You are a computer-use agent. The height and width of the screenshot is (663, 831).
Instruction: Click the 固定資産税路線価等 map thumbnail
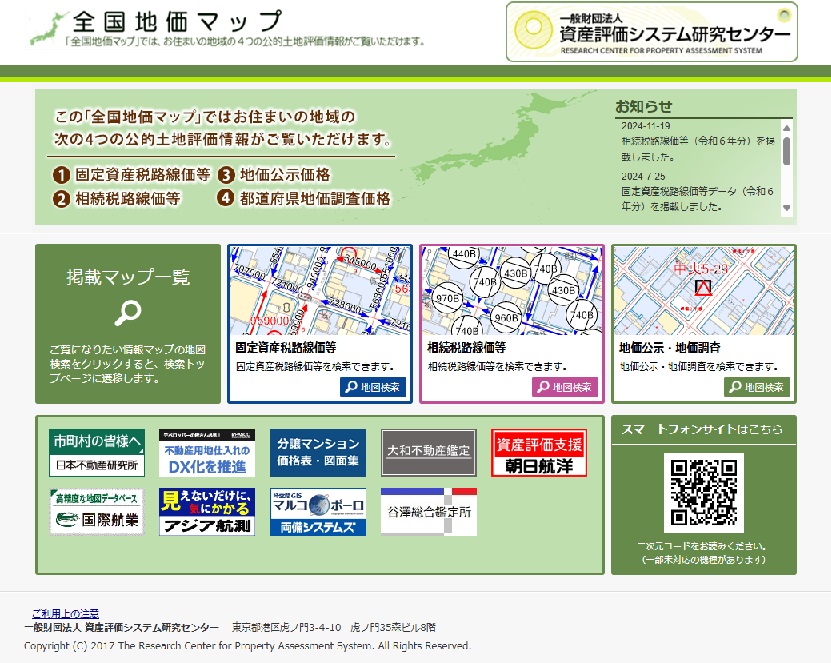pos(318,290)
